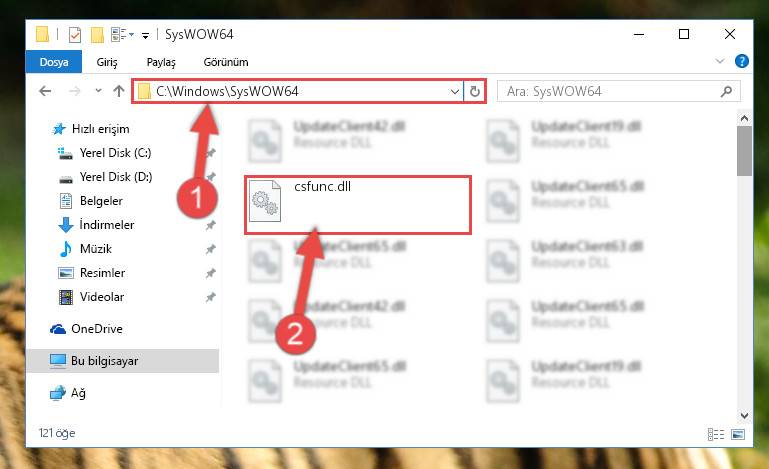This screenshot has height=469, width=769.
Task: Switch to details view icon
Action: 716,434
